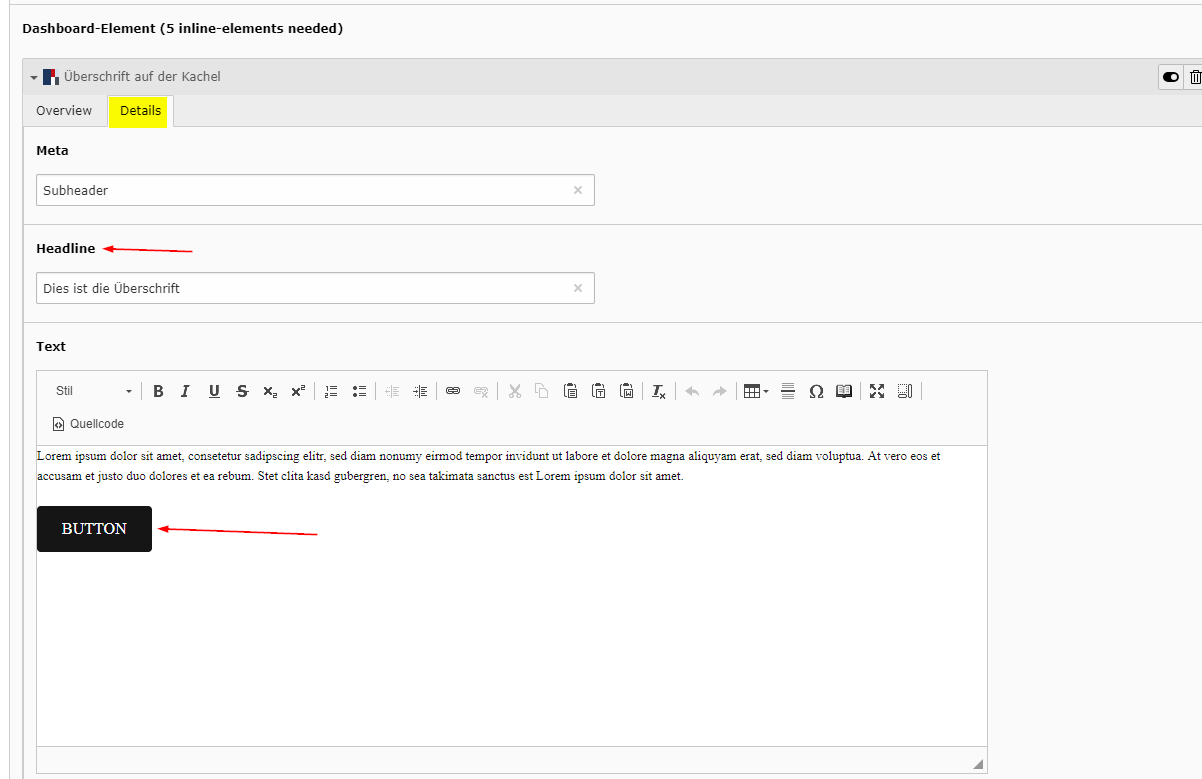The width and height of the screenshot is (1202, 779).
Task: Select the Details tab
Action: coord(140,111)
